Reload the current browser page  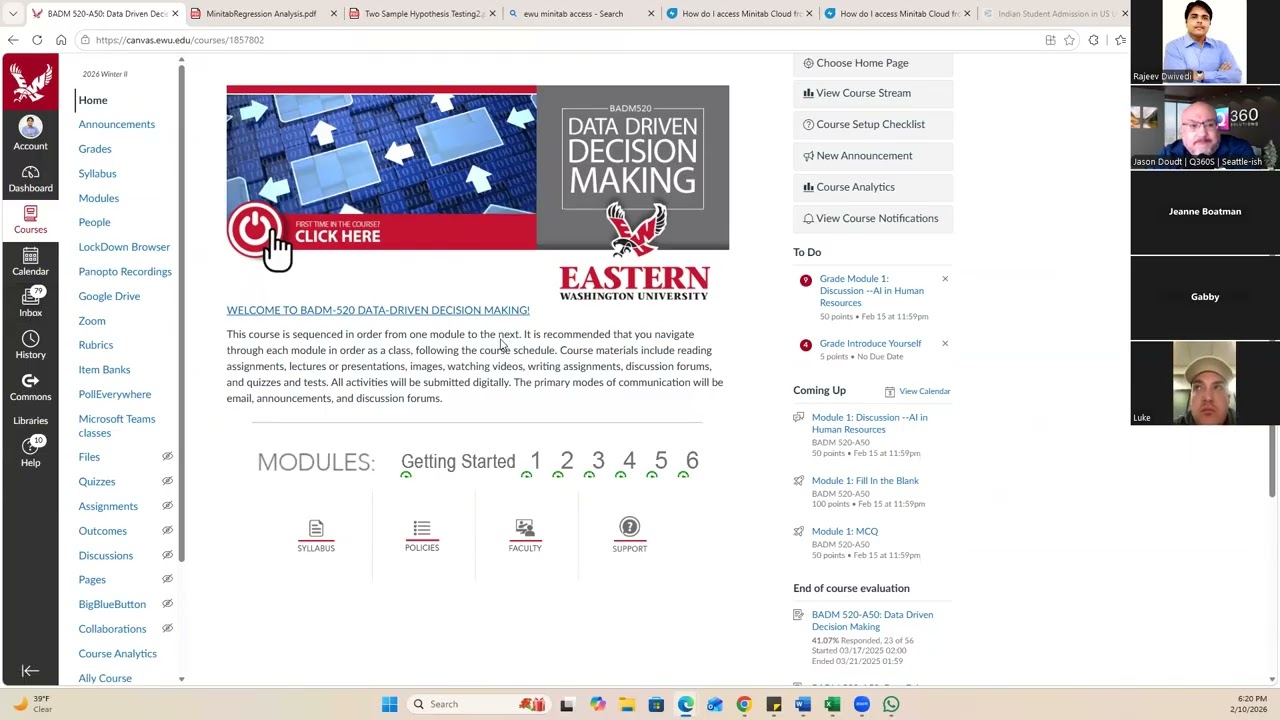click(x=37, y=40)
